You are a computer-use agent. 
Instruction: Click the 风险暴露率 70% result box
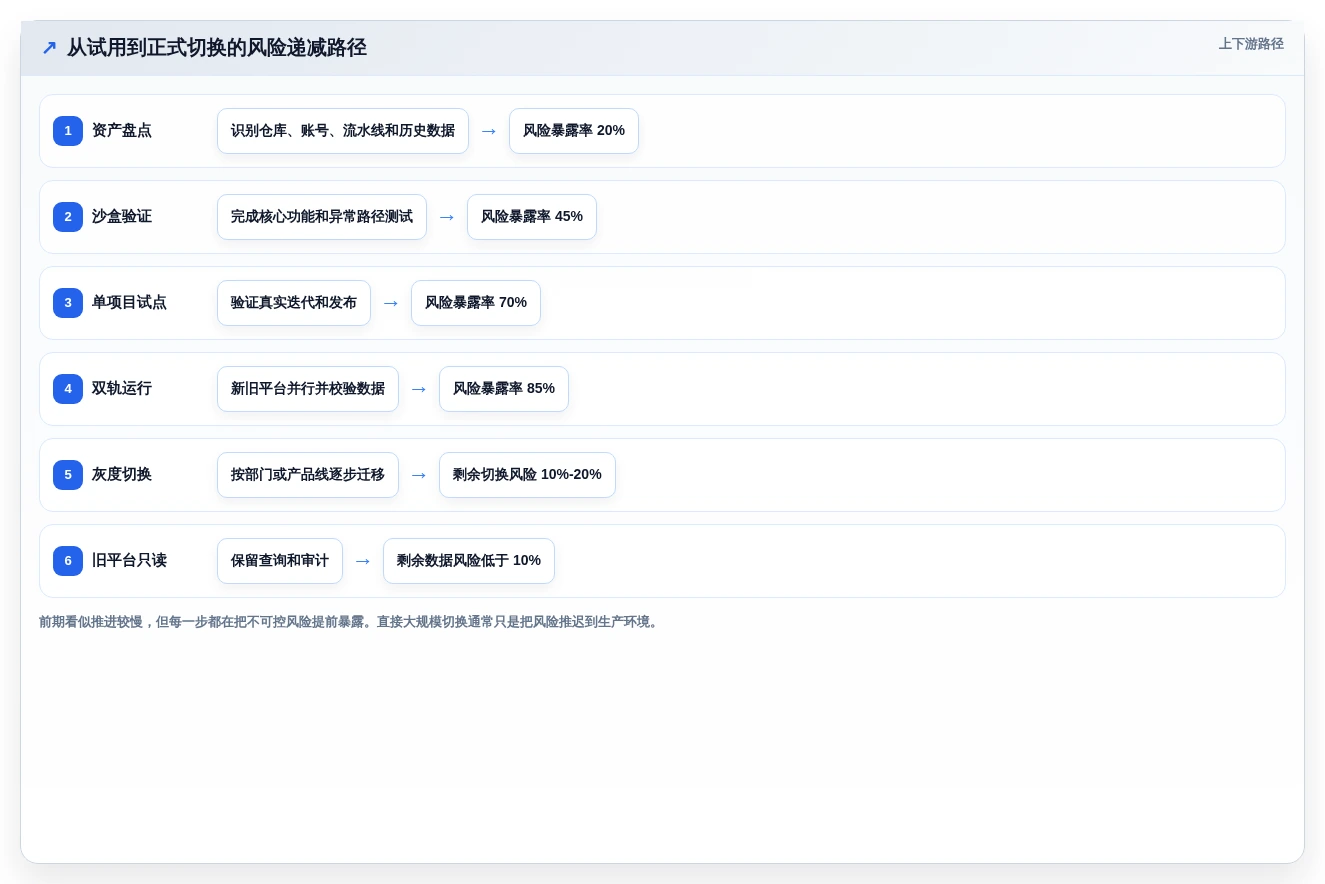[476, 303]
